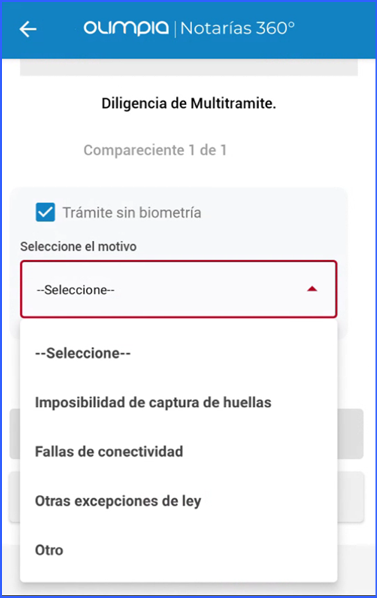Click the red-bordered motivo combo box field
Viewport: 377px width, 598px height.
(x=179, y=289)
